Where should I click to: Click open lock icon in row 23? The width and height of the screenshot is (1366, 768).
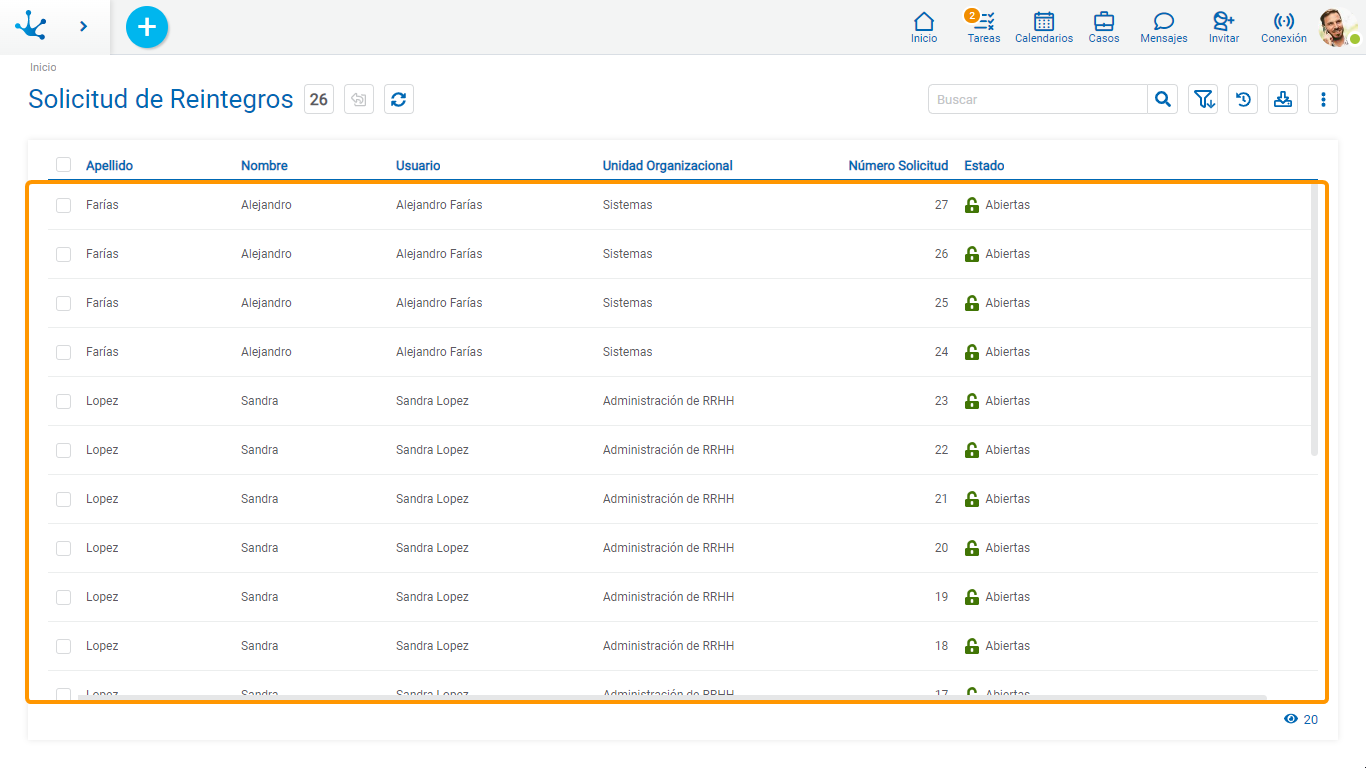[x=971, y=401]
